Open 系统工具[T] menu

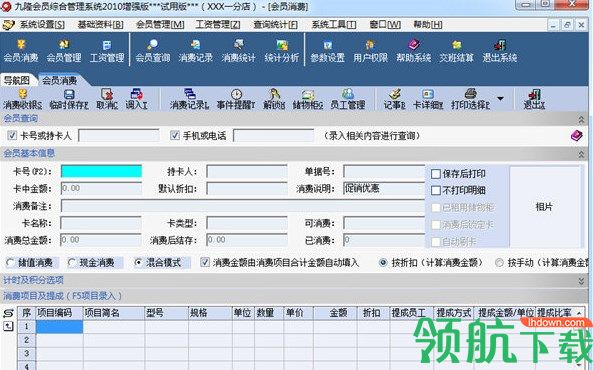click(334, 25)
